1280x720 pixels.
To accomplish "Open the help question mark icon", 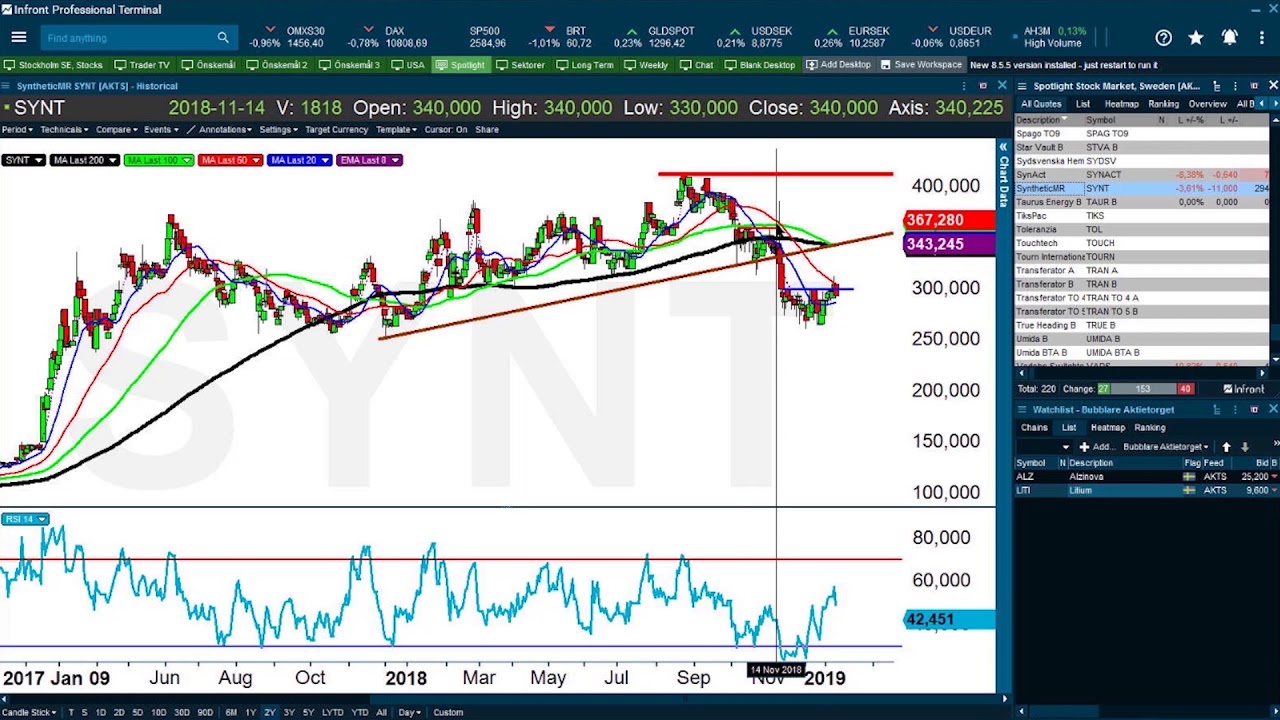I will [x=1163, y=37].
